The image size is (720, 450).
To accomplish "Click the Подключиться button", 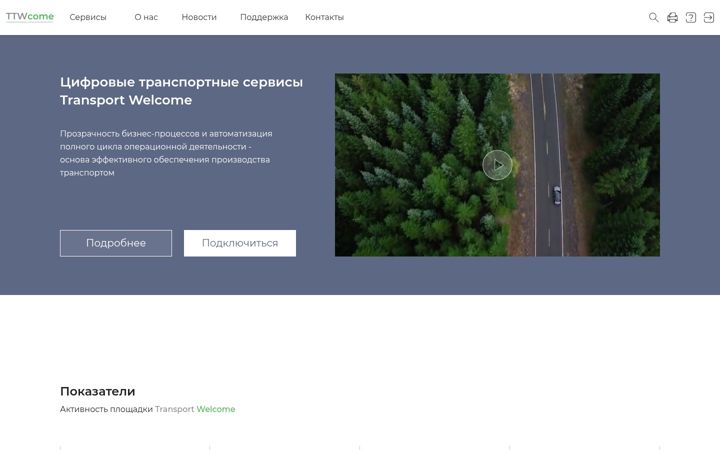I will 240,243.
